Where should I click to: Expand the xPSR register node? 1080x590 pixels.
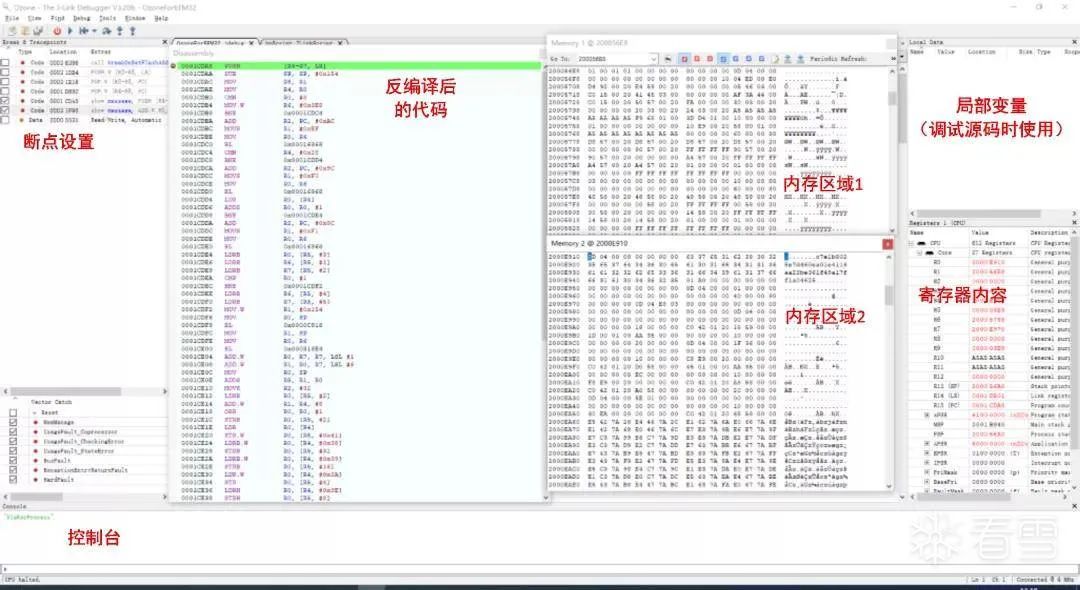927,415
